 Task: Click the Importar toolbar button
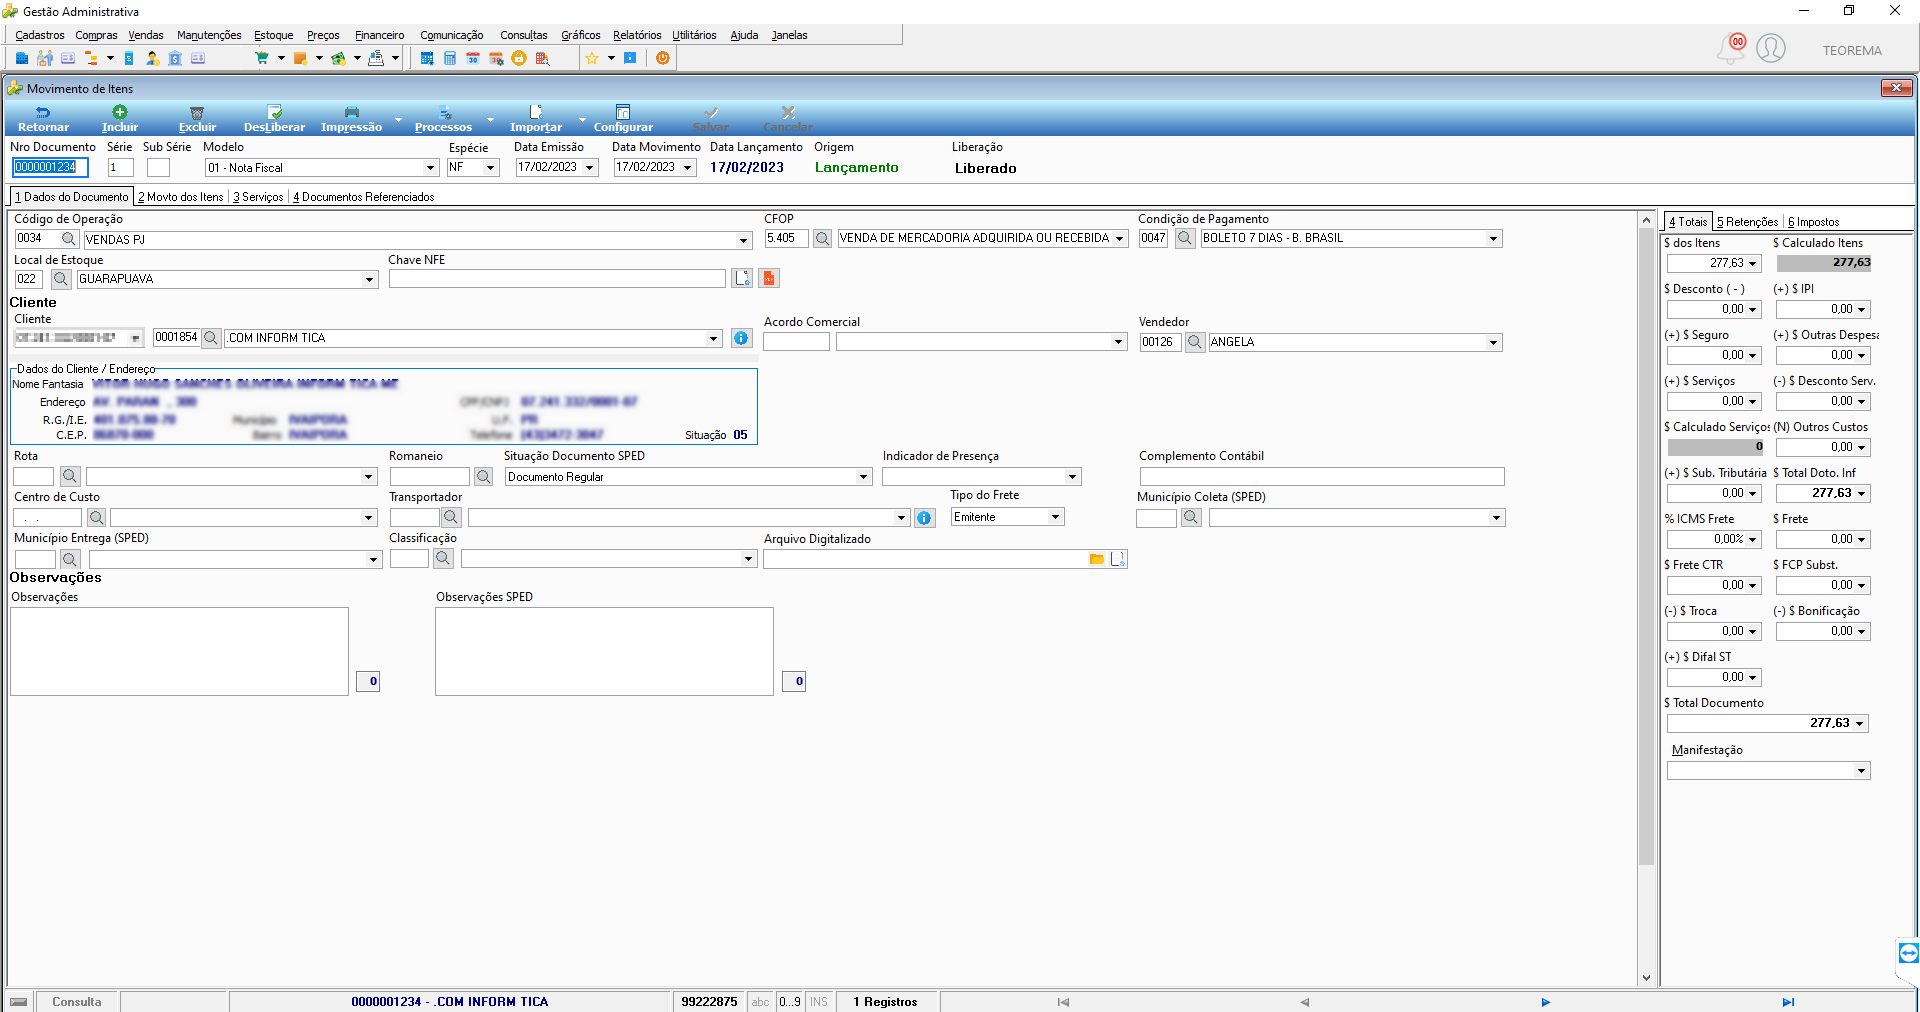pos(536,119)
